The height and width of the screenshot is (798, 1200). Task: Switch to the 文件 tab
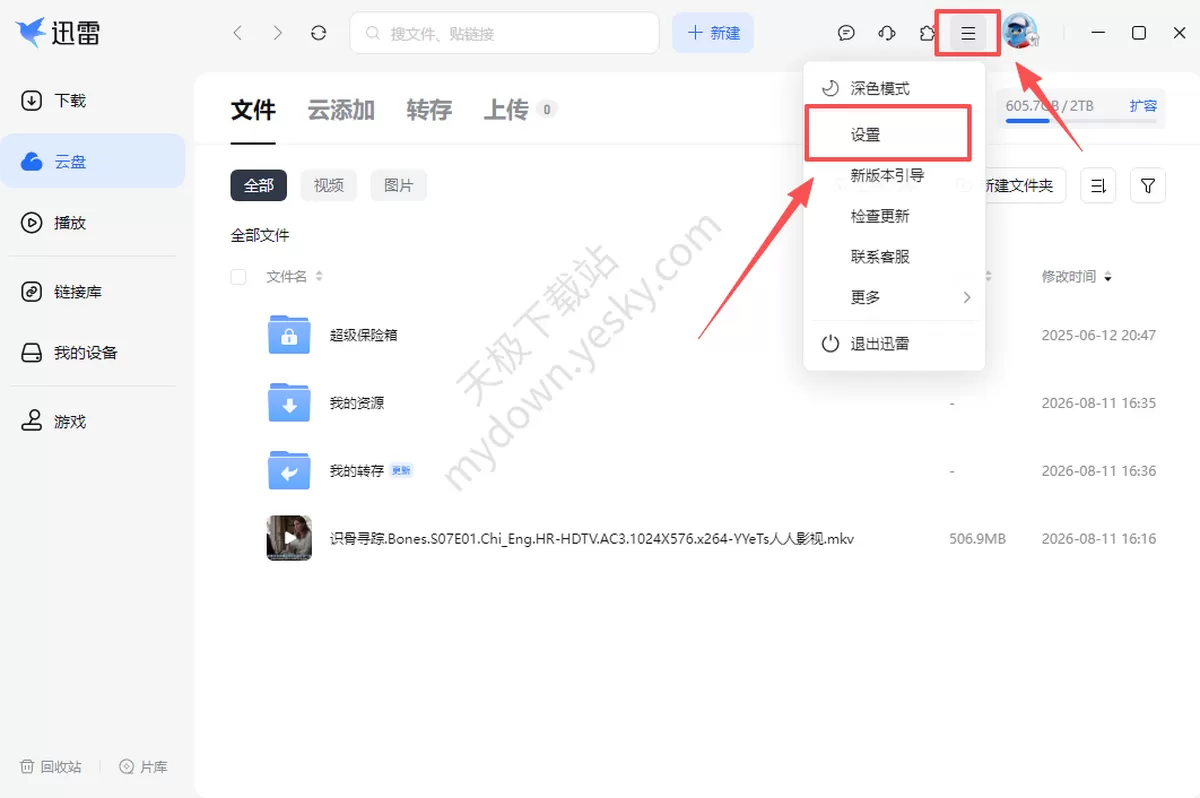253,110
